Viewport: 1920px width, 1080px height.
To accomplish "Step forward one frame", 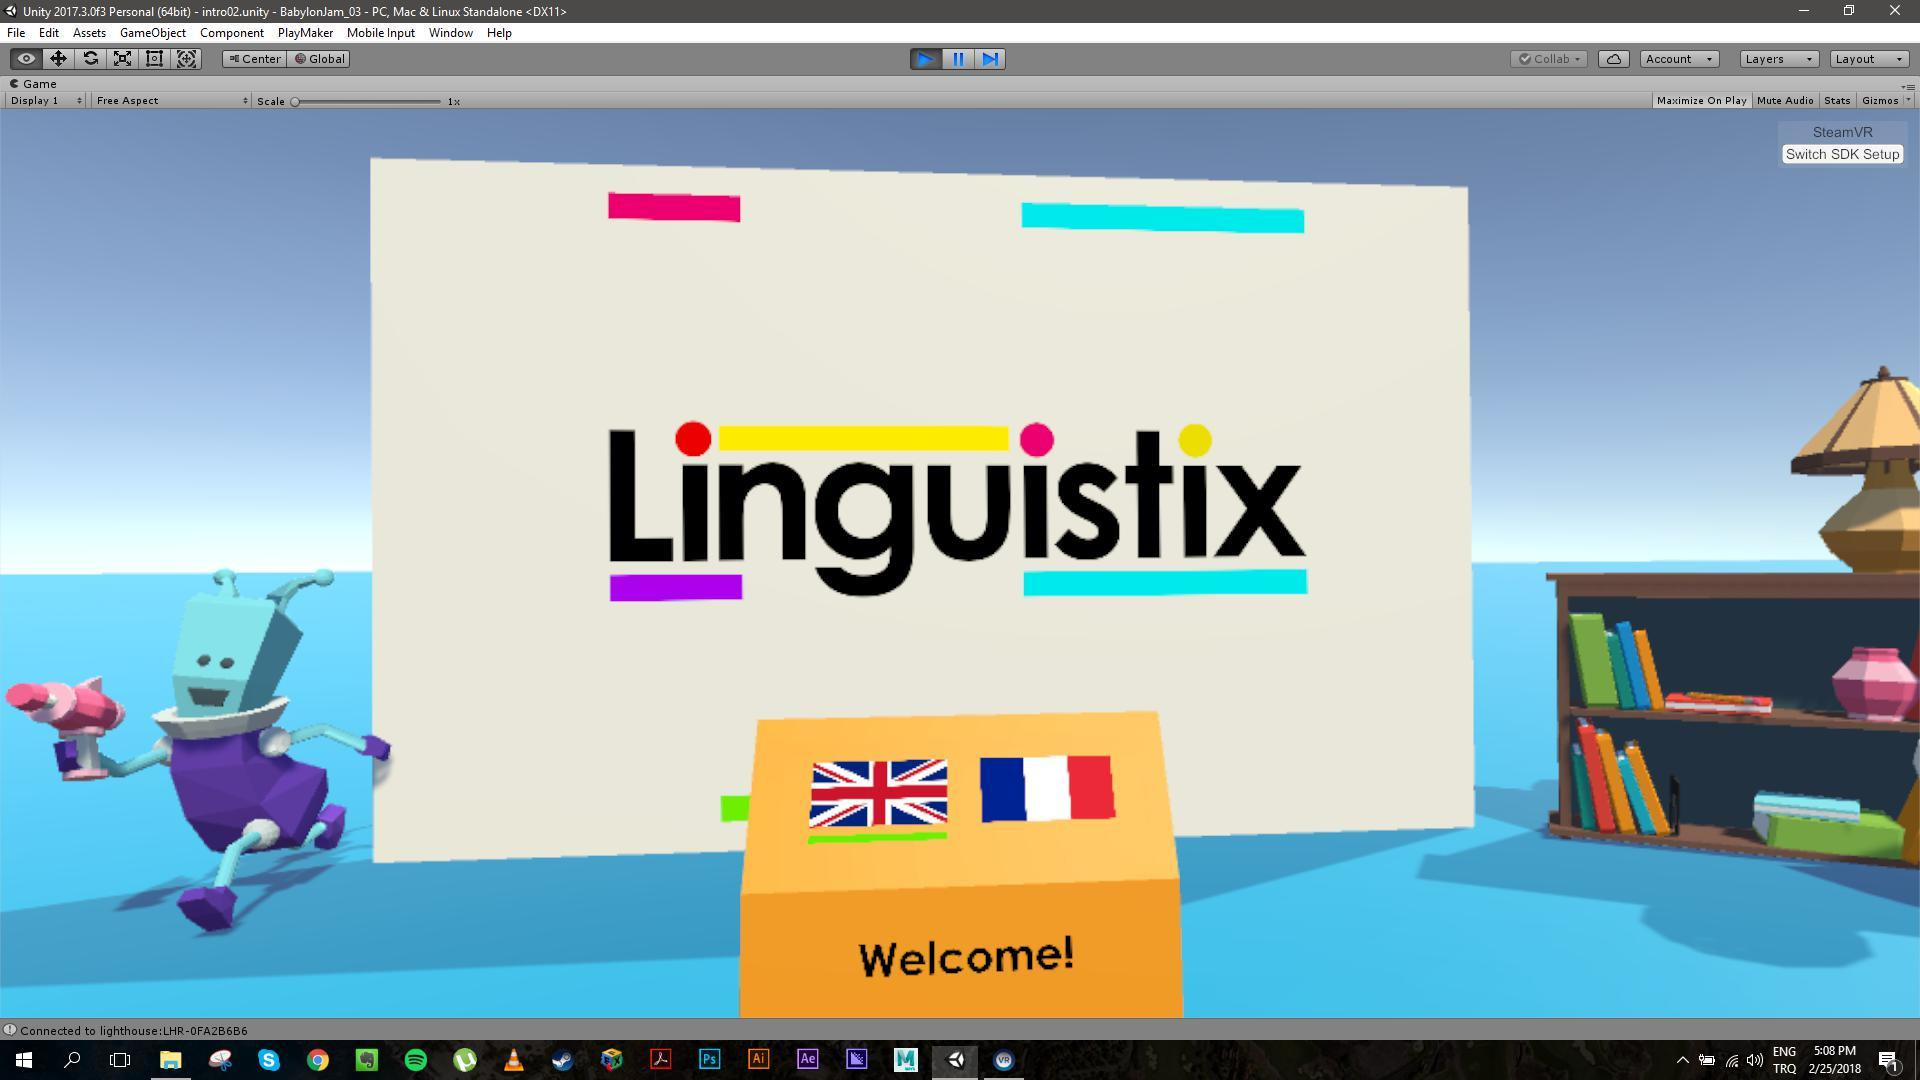I will click(990, 59).
